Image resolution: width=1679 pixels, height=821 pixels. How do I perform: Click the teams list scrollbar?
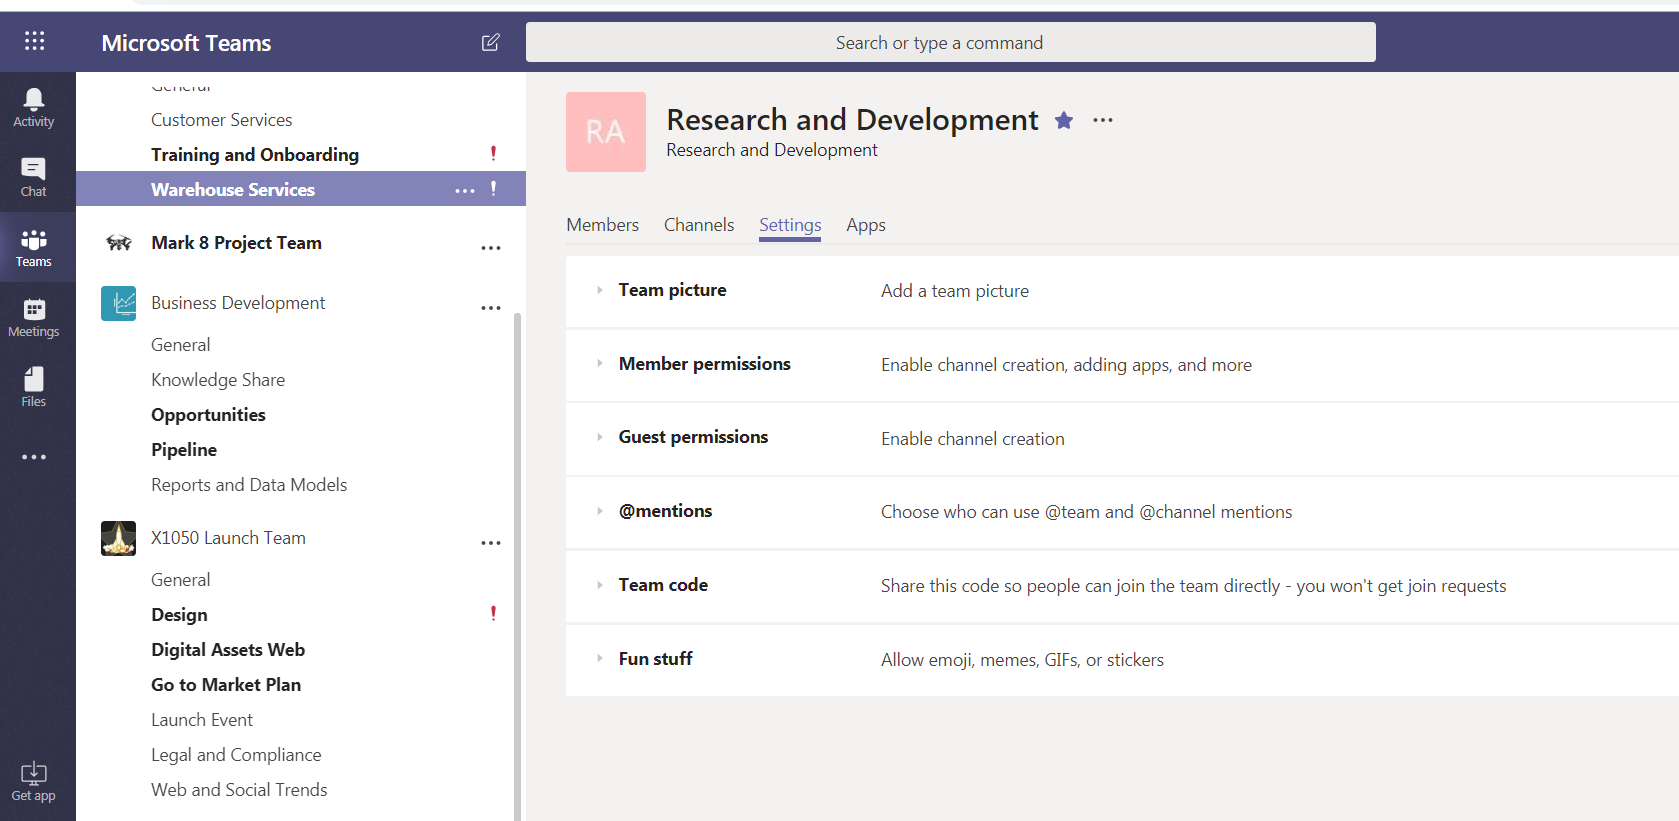pos(517,565)
